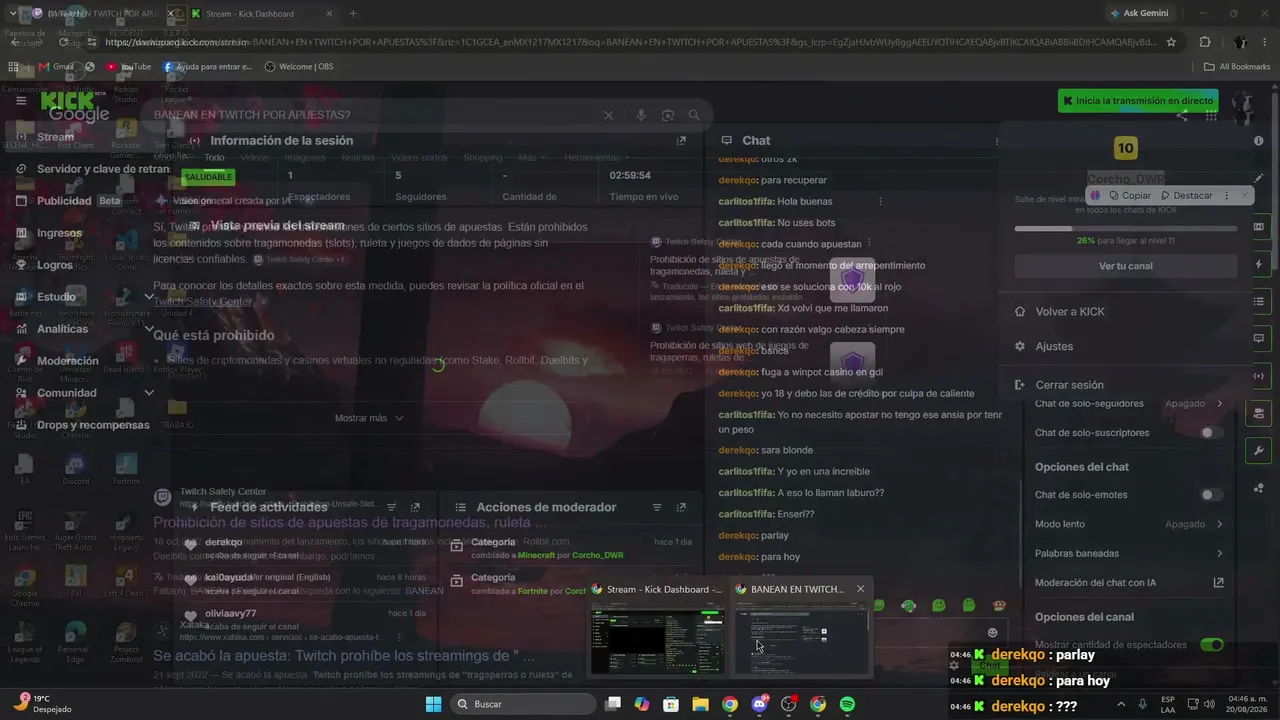Toggle Chat de solo-suscriptores switch
This screenshot has height=720, width=1280.
[x=1211, y=433]
